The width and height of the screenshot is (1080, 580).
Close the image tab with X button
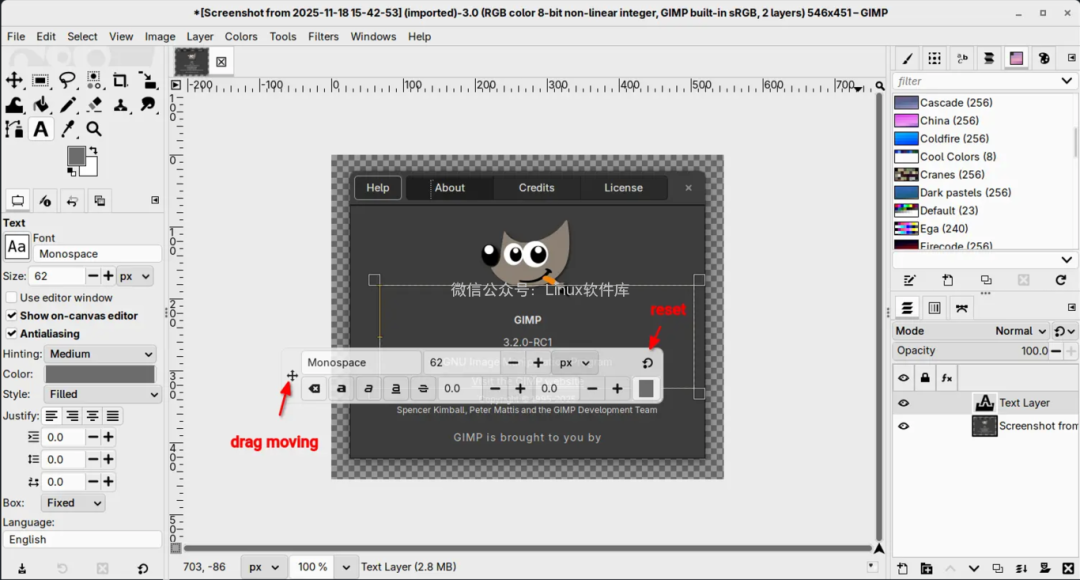coord(221,62)
